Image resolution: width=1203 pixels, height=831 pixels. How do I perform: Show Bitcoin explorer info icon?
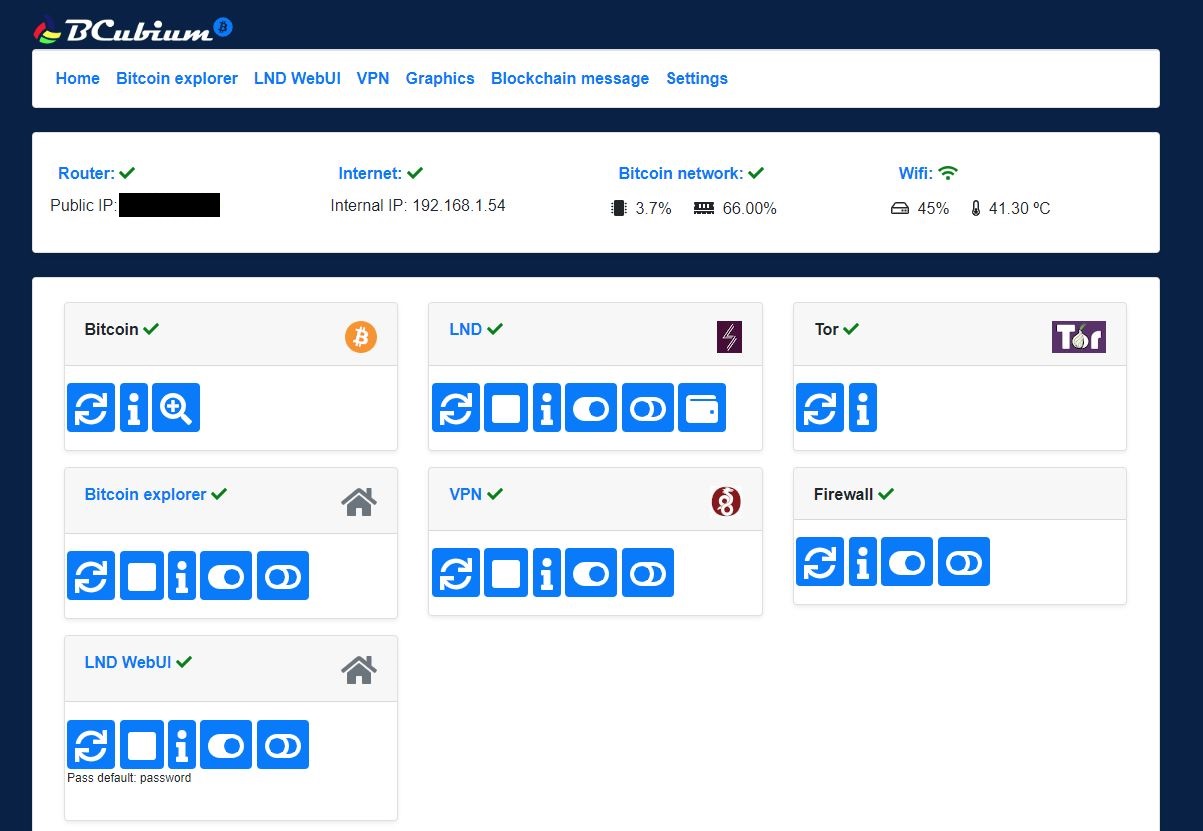(x=181, y=575)
